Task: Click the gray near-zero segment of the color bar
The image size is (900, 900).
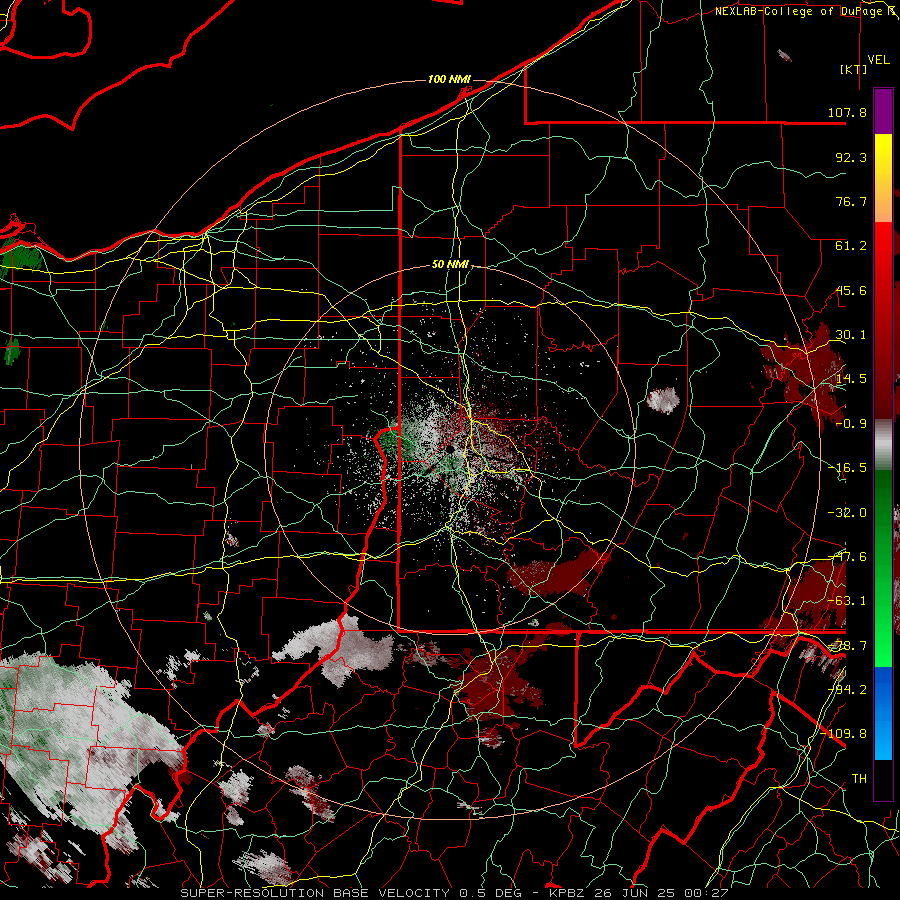Action: pyautogui.click(x=883, y=445)
